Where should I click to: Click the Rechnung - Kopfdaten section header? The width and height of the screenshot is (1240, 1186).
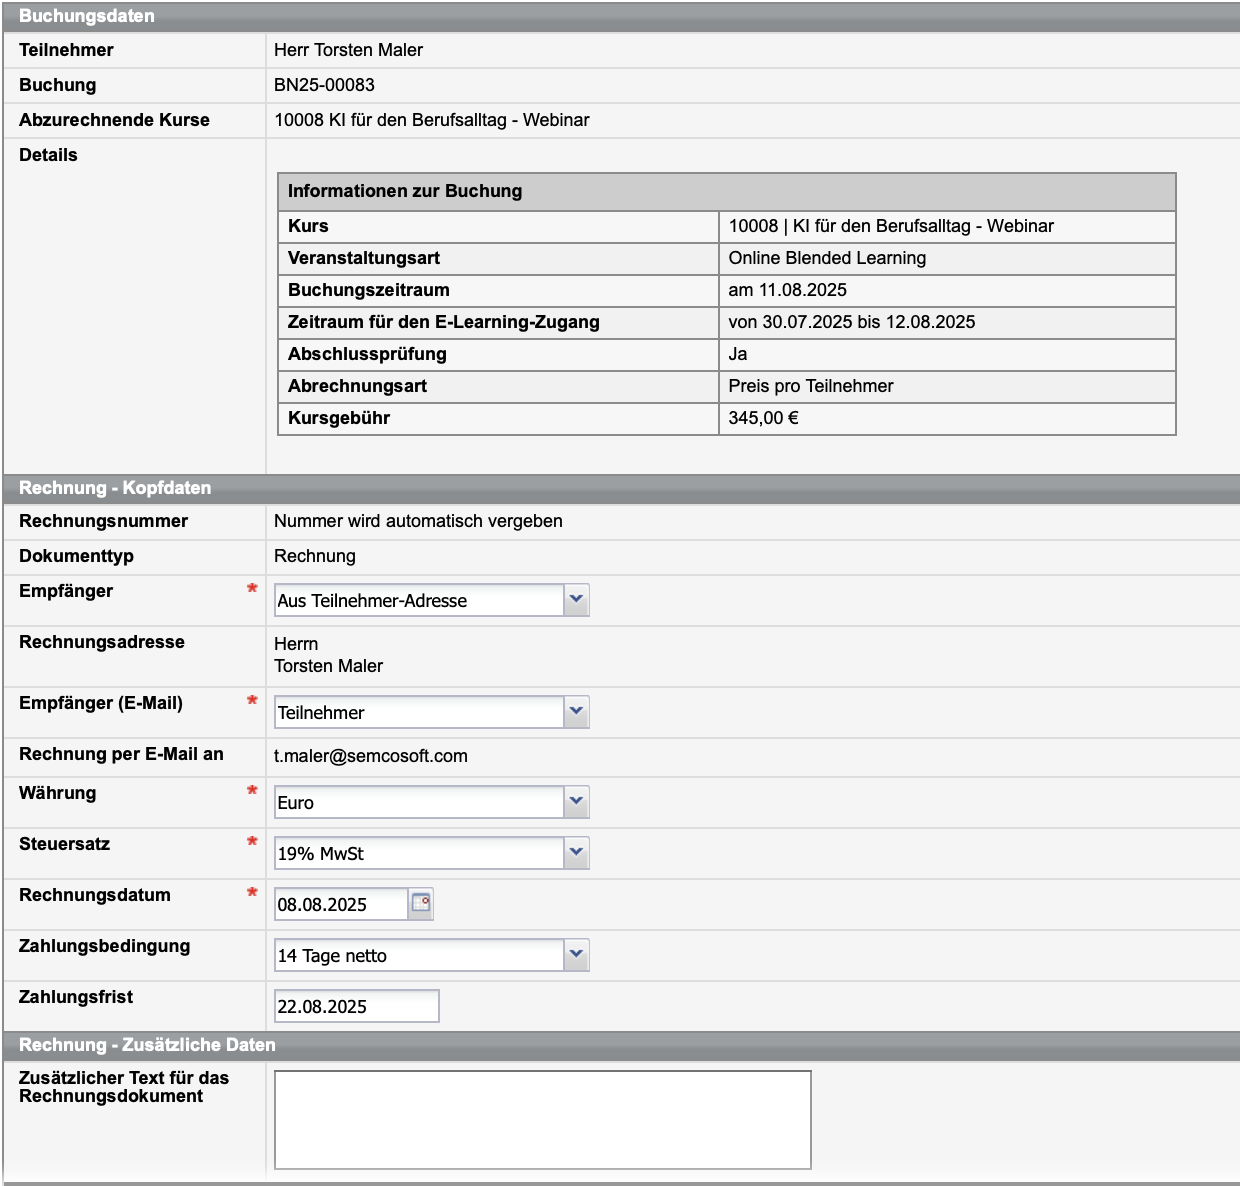(x=115, y=488)
